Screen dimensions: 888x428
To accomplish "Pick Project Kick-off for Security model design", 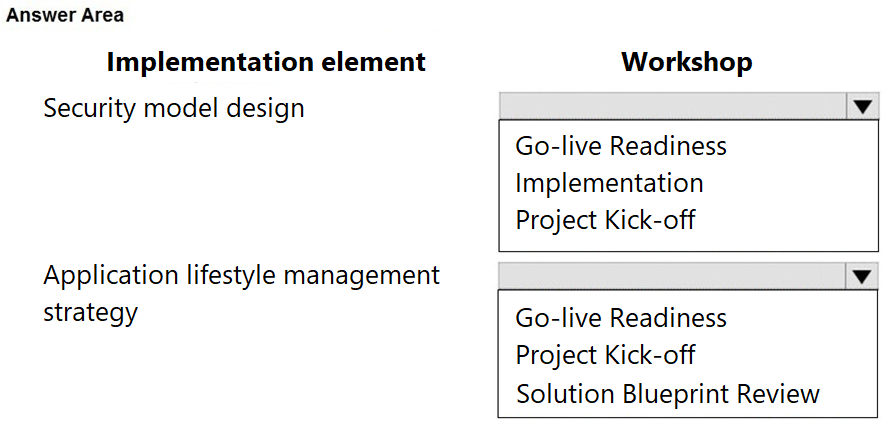I will coord(605,220).
